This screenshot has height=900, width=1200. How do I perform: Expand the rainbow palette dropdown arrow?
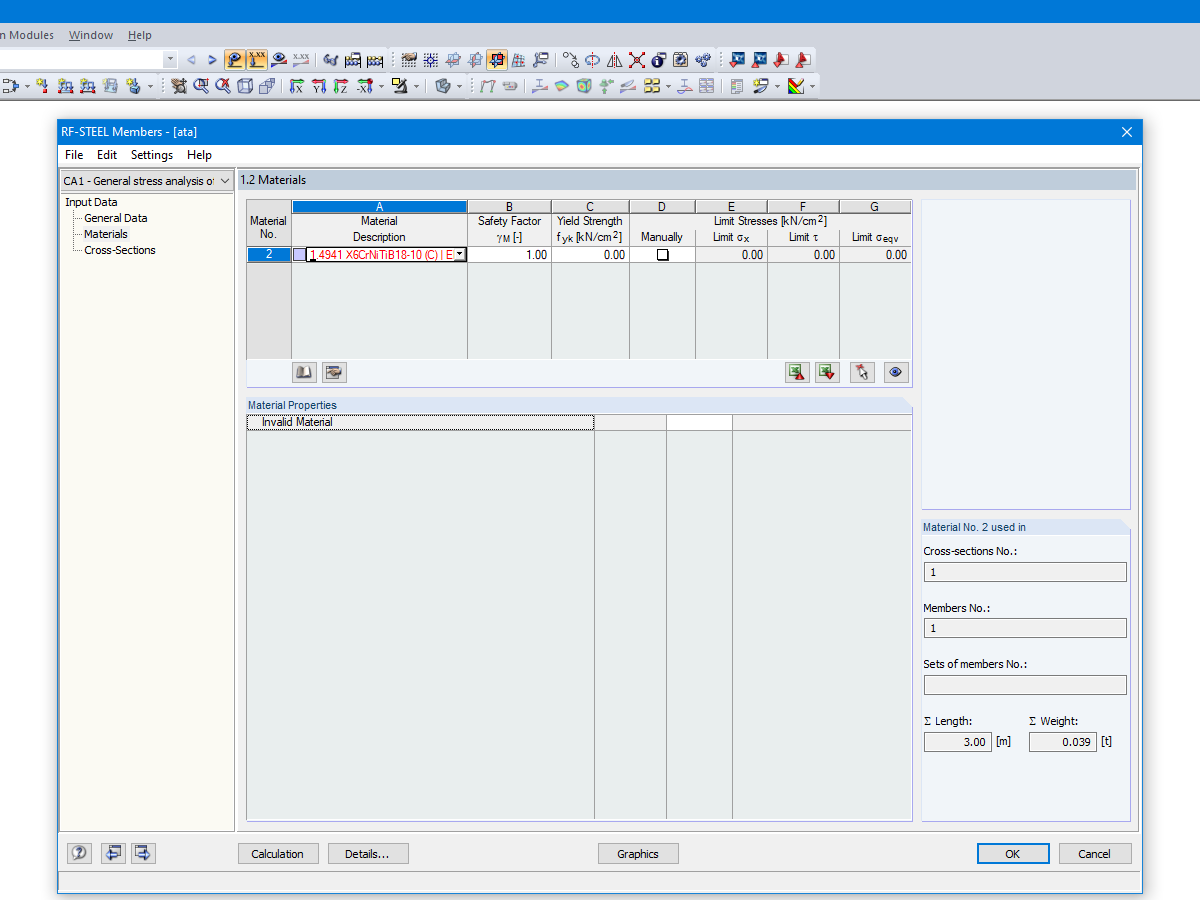point(812,87)
